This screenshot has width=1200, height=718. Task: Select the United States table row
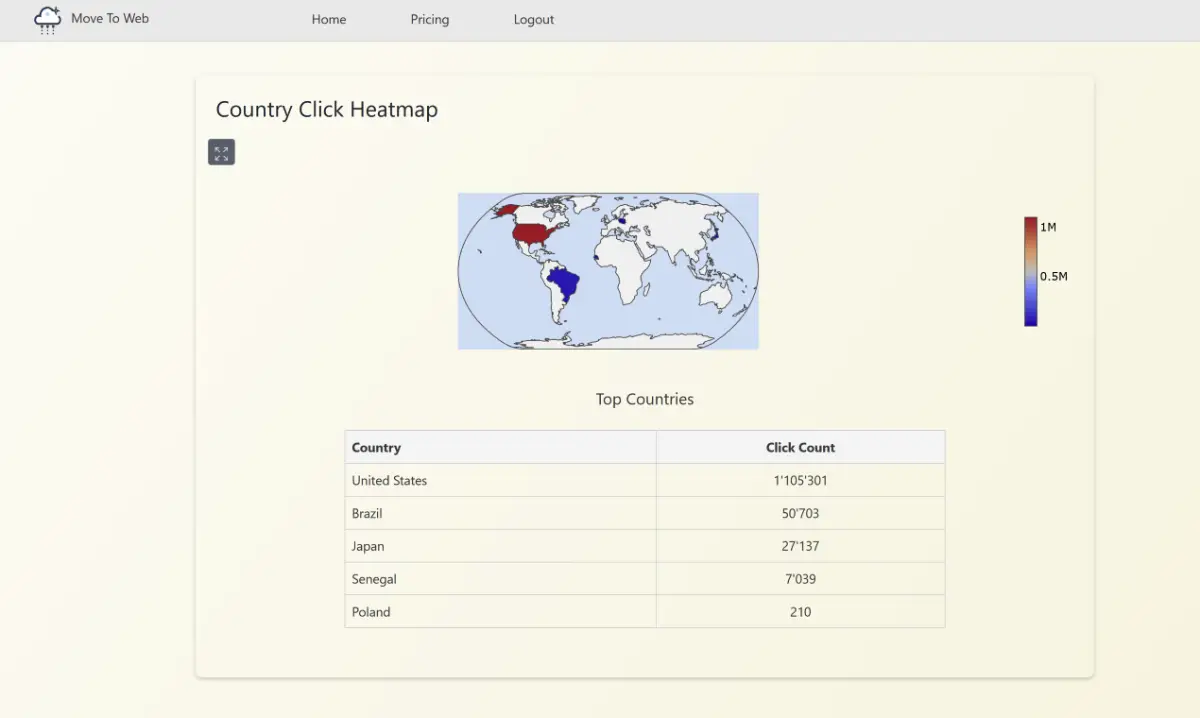tap(389, 480)
